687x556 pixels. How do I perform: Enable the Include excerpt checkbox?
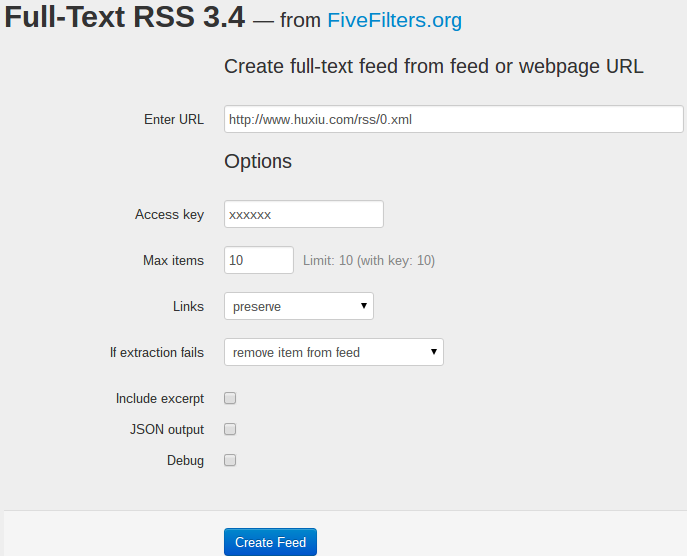coord(230,398)
